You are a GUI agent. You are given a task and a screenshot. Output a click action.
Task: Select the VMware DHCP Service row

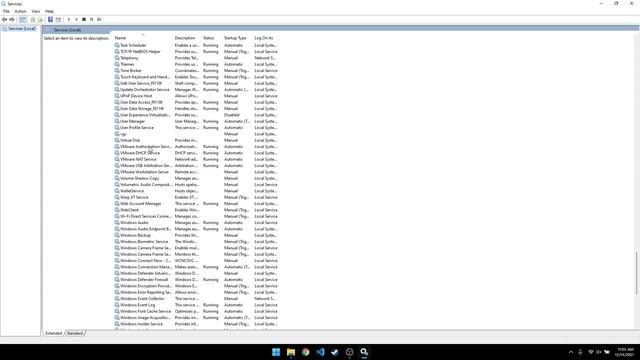point(196,153)
